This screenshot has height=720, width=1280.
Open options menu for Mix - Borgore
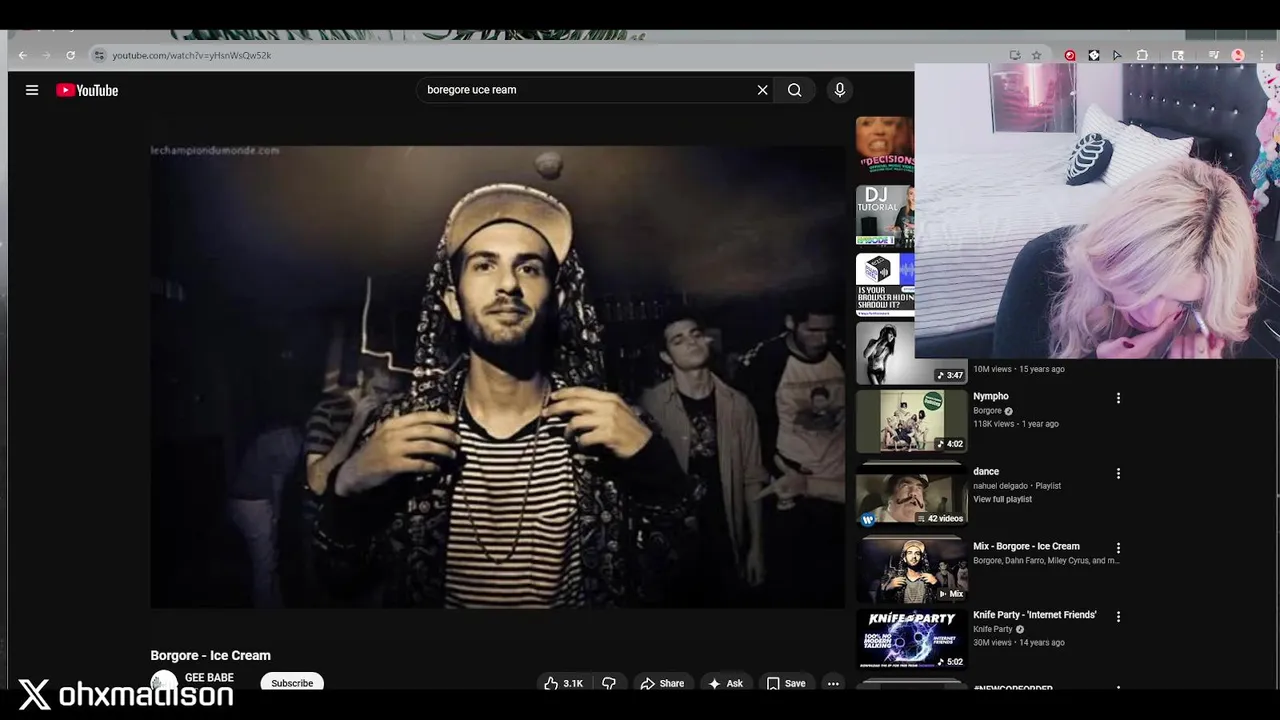(x=1118, y=548)
